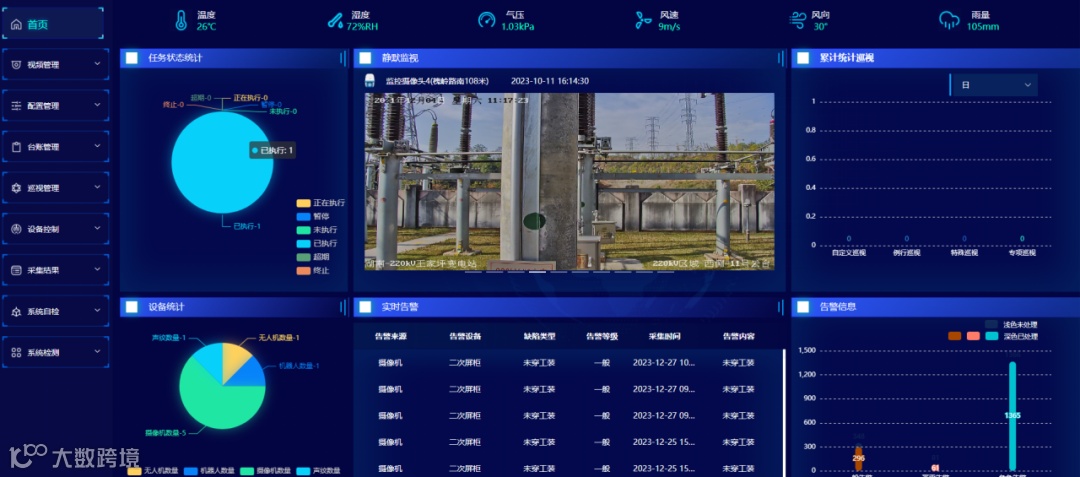
Task: Select the 配置管理 menu label
Action: click(43, 106)
